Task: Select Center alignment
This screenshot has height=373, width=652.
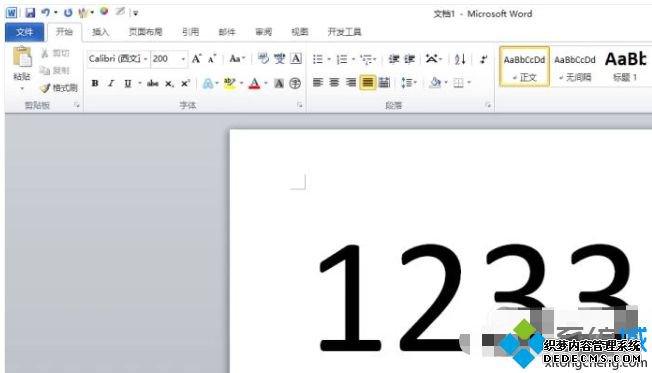Action: (x=334, y=82)
